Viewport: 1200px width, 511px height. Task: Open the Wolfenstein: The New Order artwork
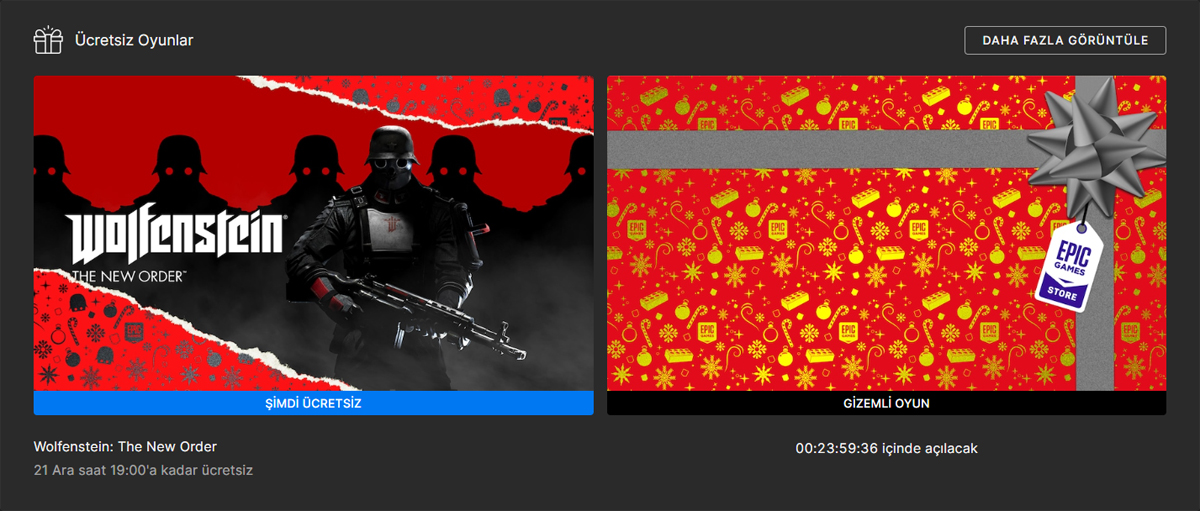tap(313, 233)
